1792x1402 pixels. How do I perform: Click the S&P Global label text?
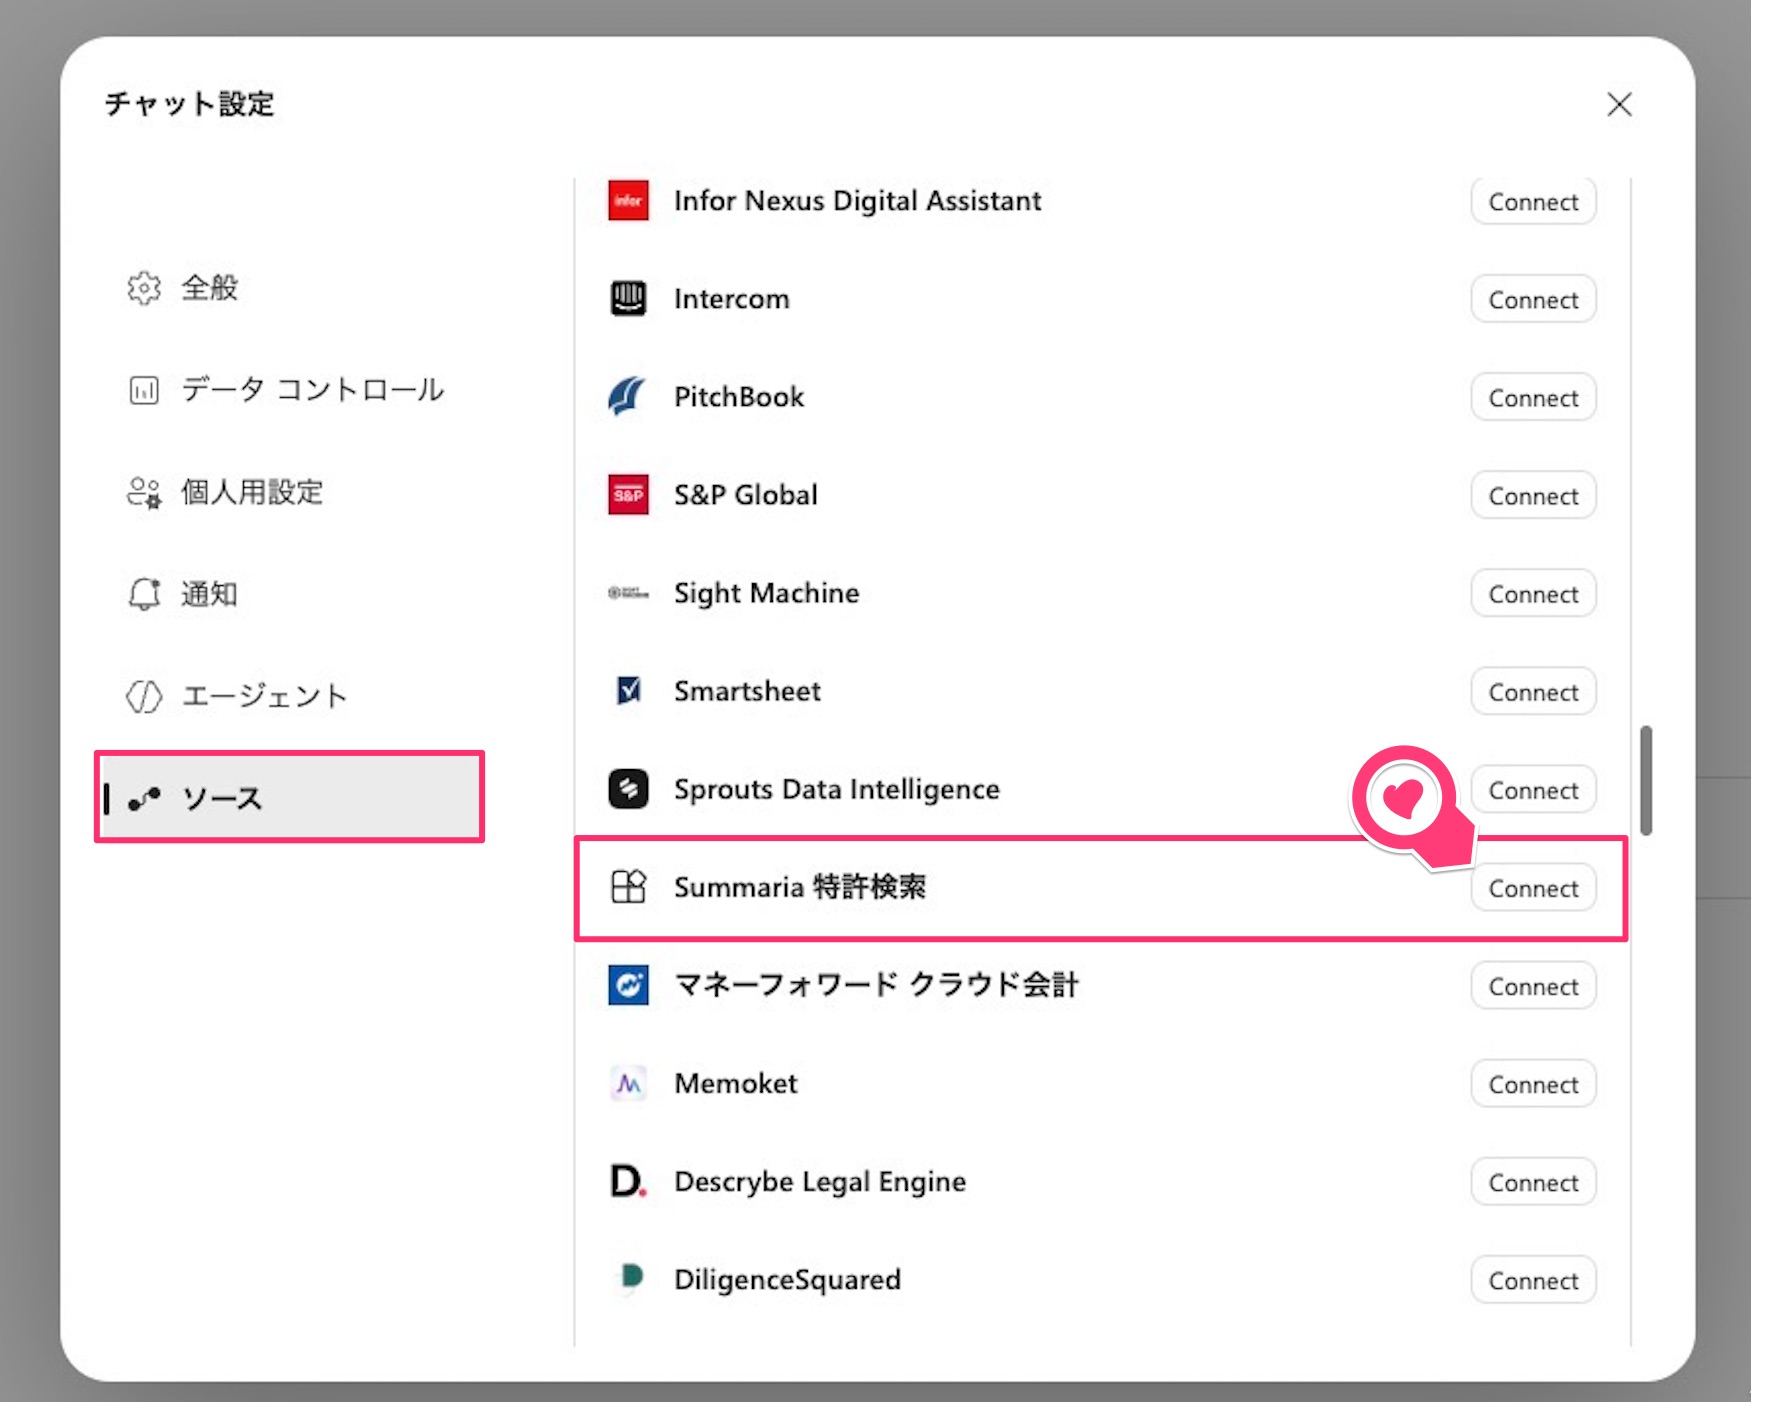coord(745,494)
